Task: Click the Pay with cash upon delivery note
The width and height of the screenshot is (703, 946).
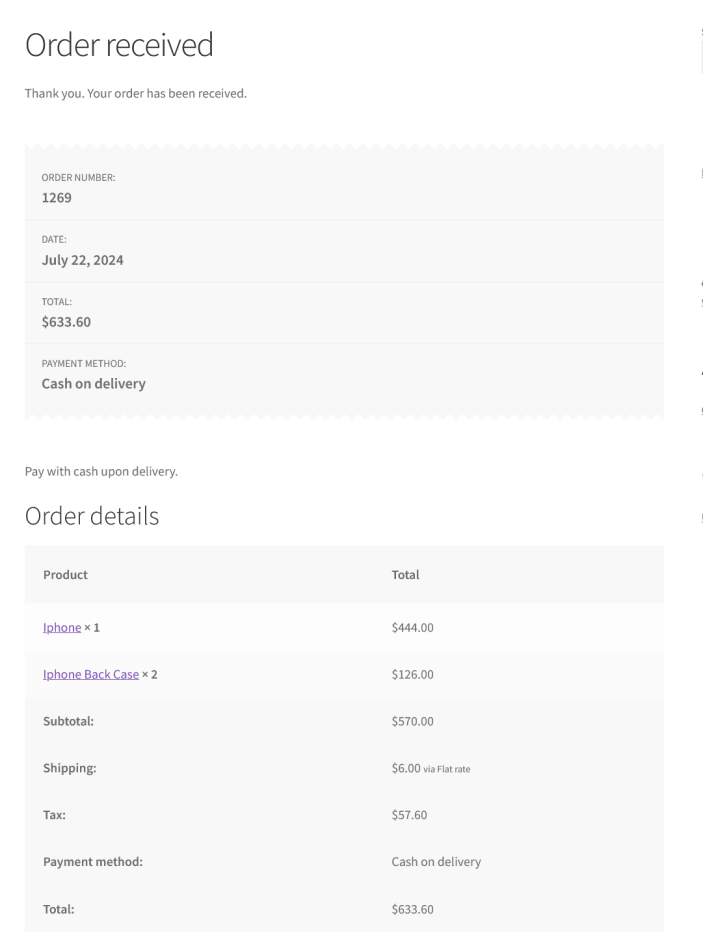Action: (101, 472)
